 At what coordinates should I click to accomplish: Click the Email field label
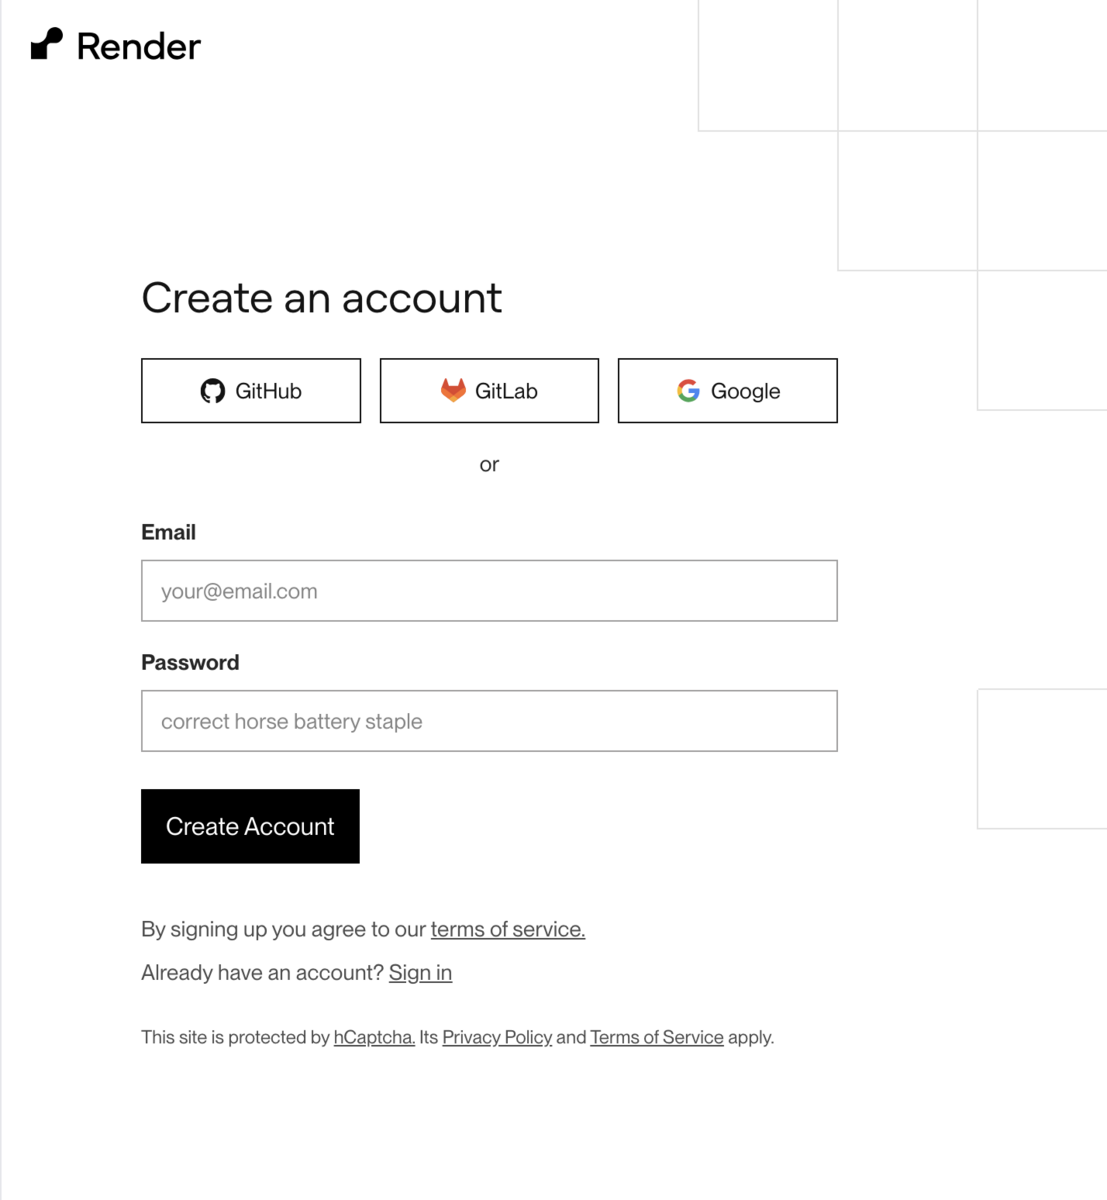(168, 532)
